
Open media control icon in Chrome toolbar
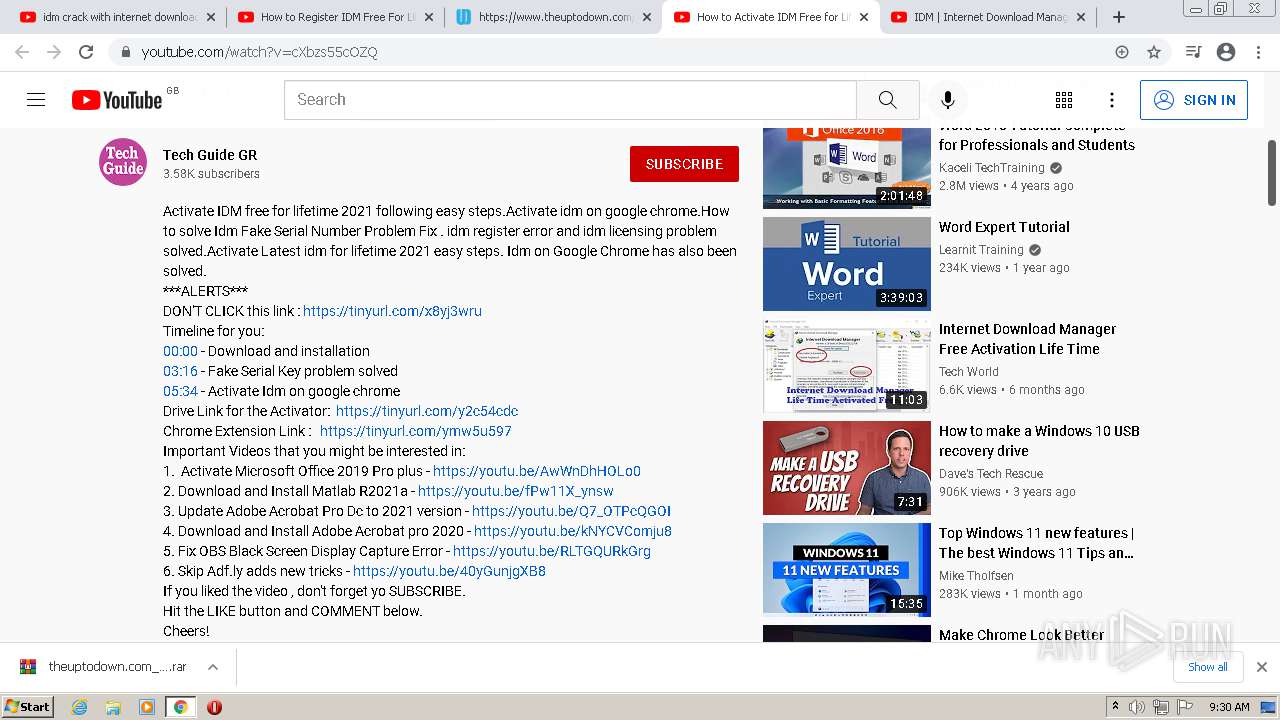(x=1193, y=52)
